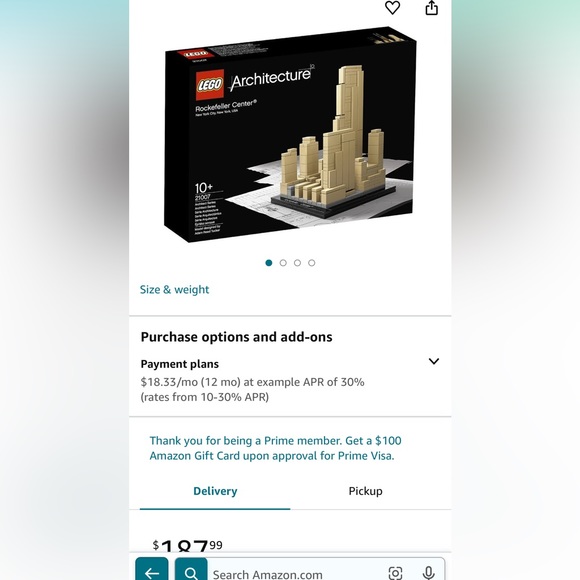Open the camera lens scan icon
The width and height of the screenshot is (580, 580).
[395, 573]
